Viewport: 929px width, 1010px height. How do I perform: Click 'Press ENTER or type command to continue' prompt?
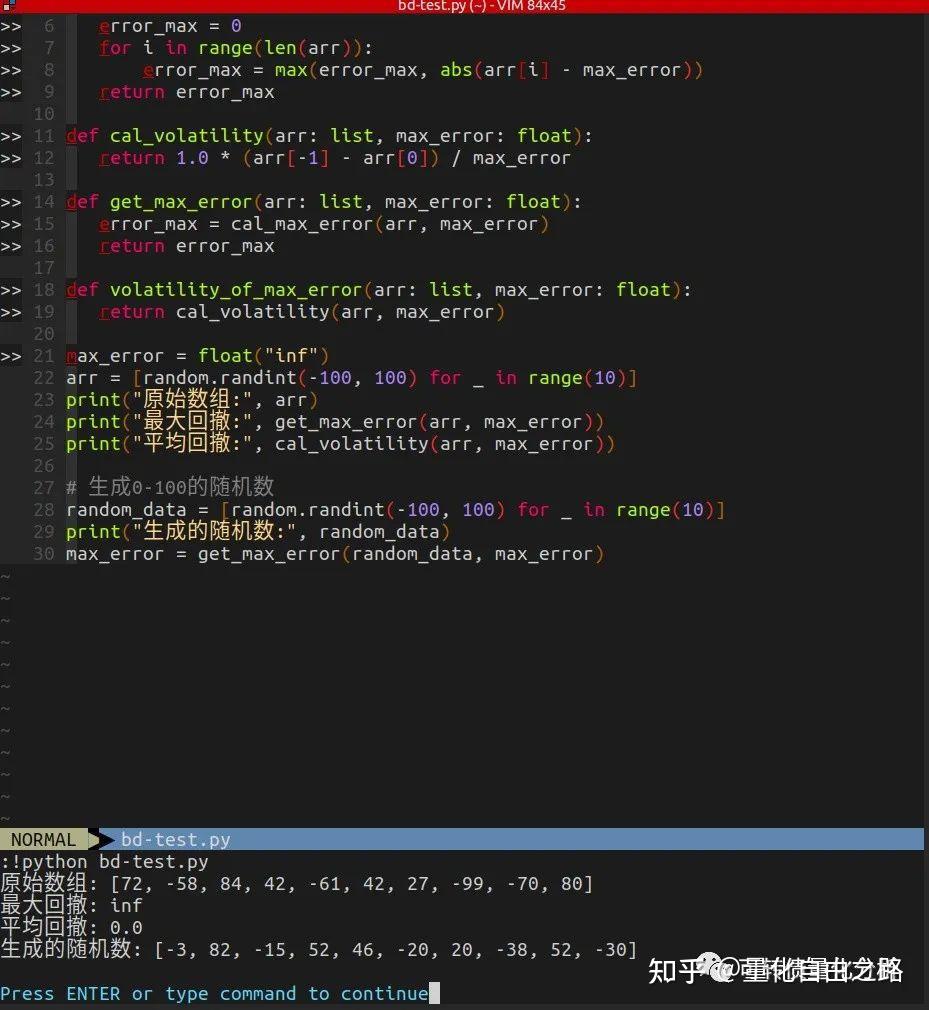[x=214, y=994]
